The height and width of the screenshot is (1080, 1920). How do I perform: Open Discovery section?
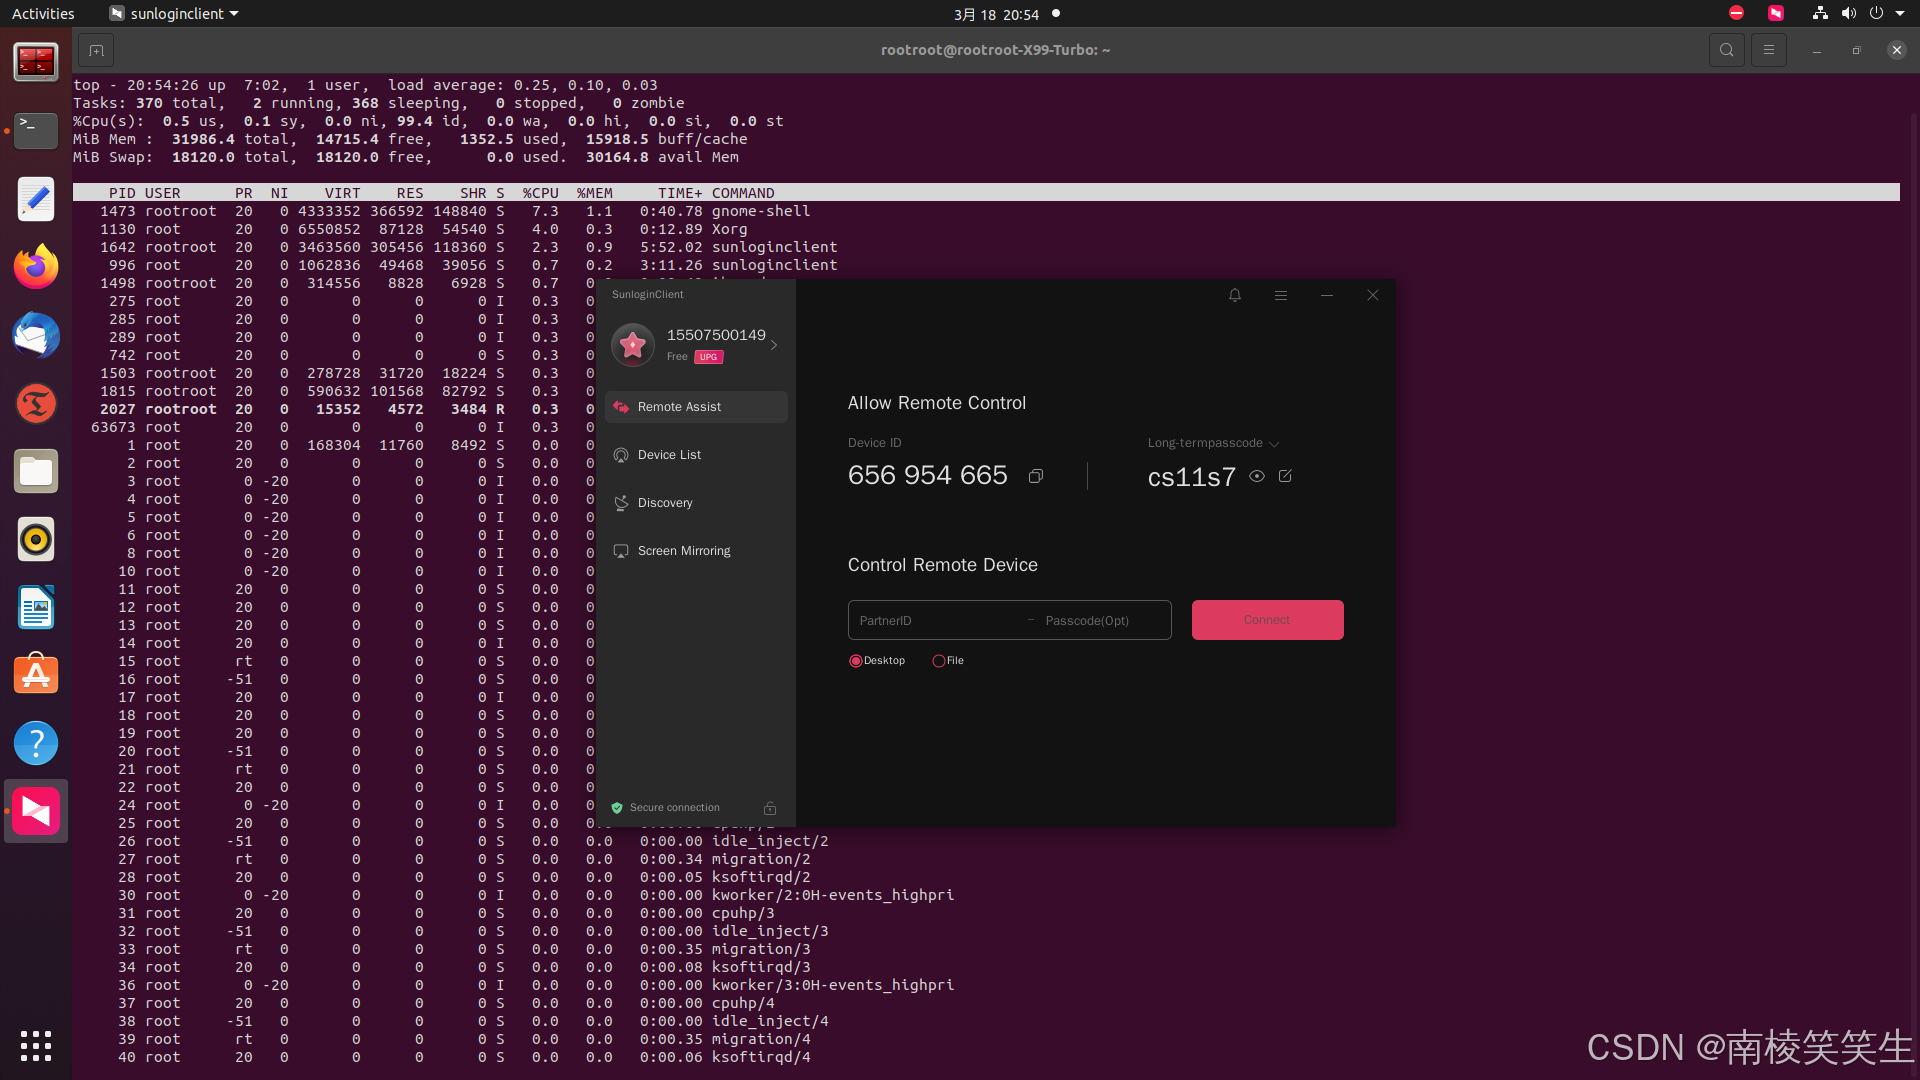(x=696, y=503)
